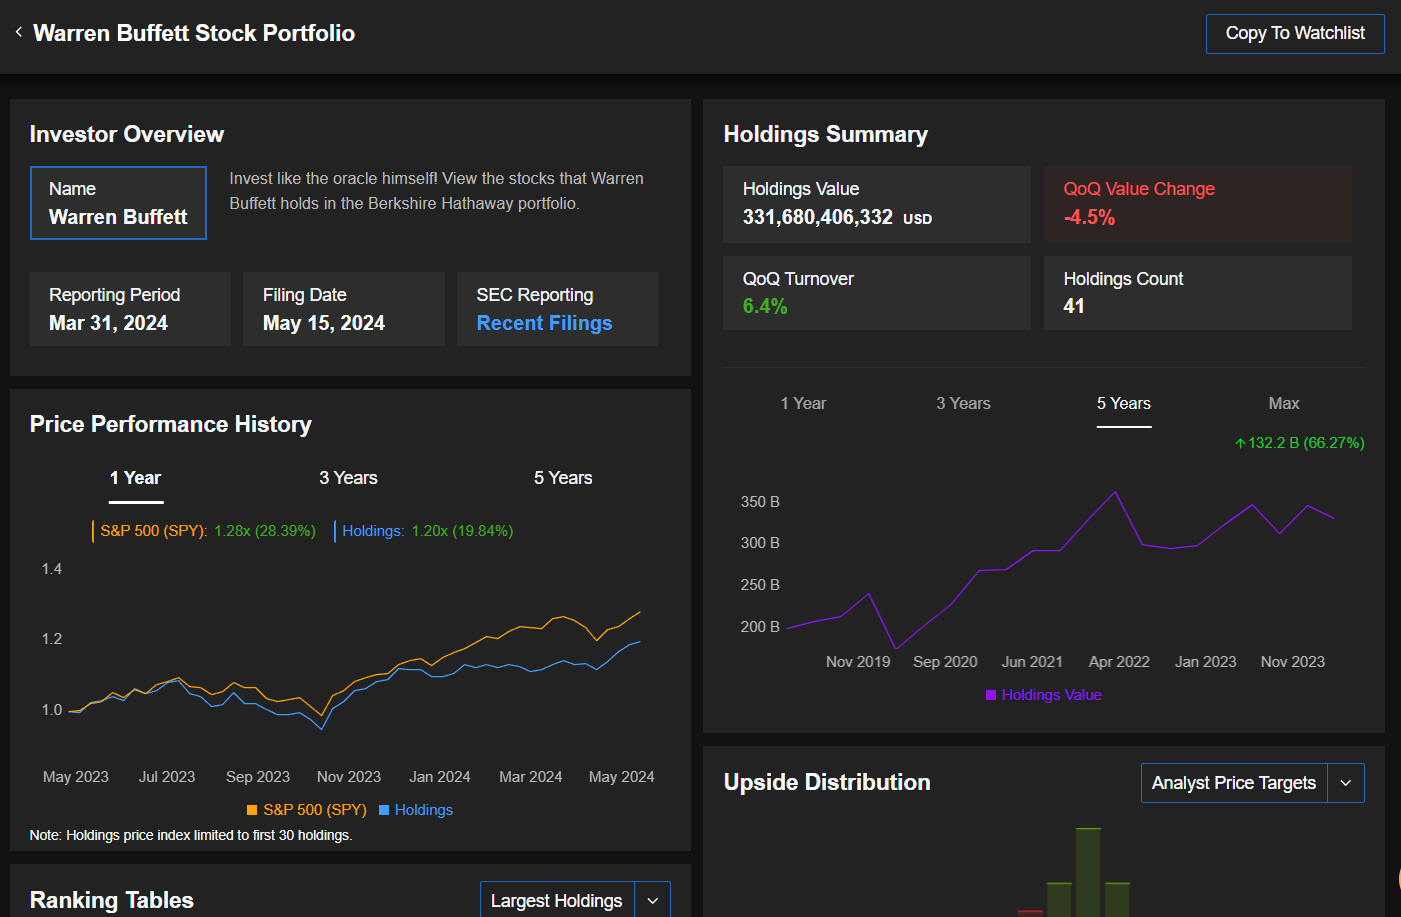
Task: Select the 5 Years holdings value tab
Action: point(1124,405)
